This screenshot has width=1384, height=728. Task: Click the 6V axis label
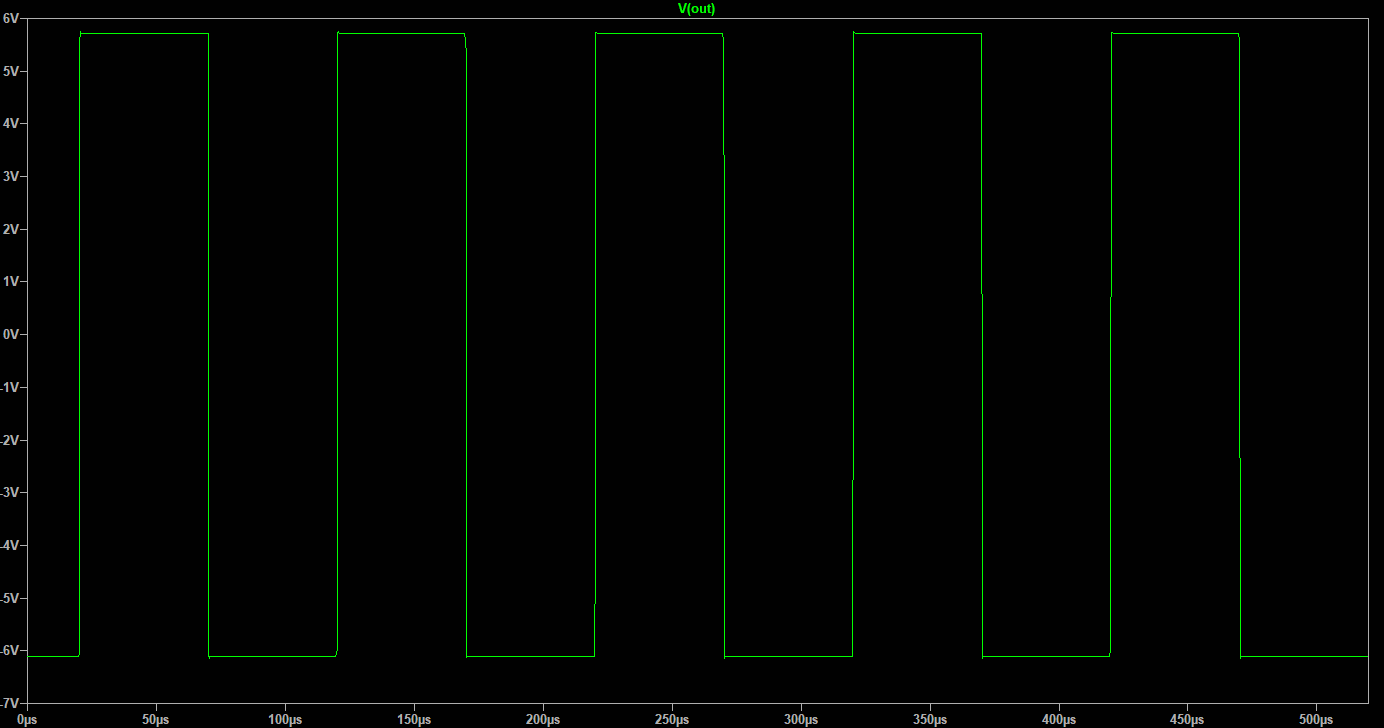[x=11, y=18]
